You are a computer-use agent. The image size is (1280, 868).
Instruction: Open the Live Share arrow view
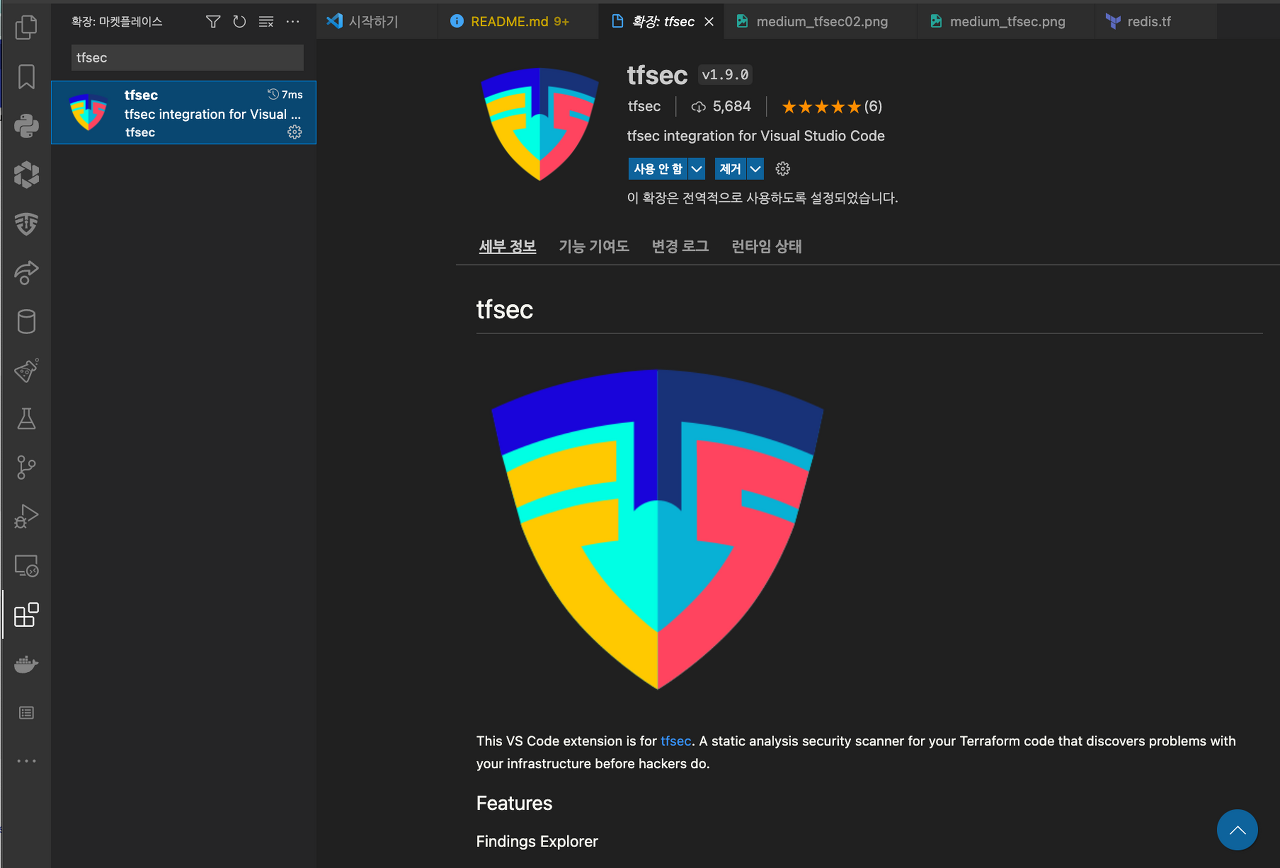coord(26,272)
